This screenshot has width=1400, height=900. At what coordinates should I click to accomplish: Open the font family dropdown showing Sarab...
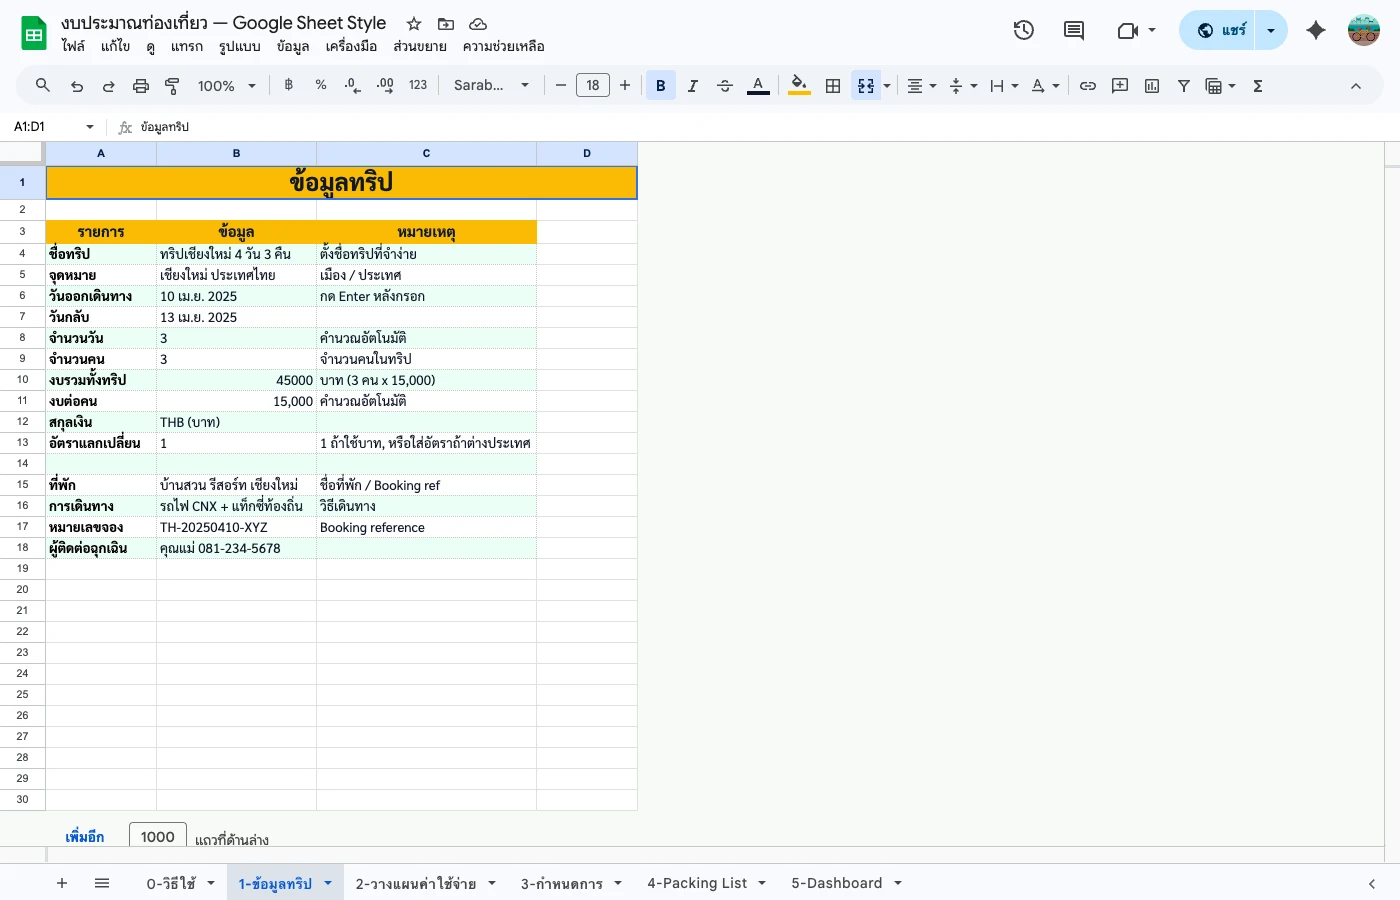click(490, 85)
